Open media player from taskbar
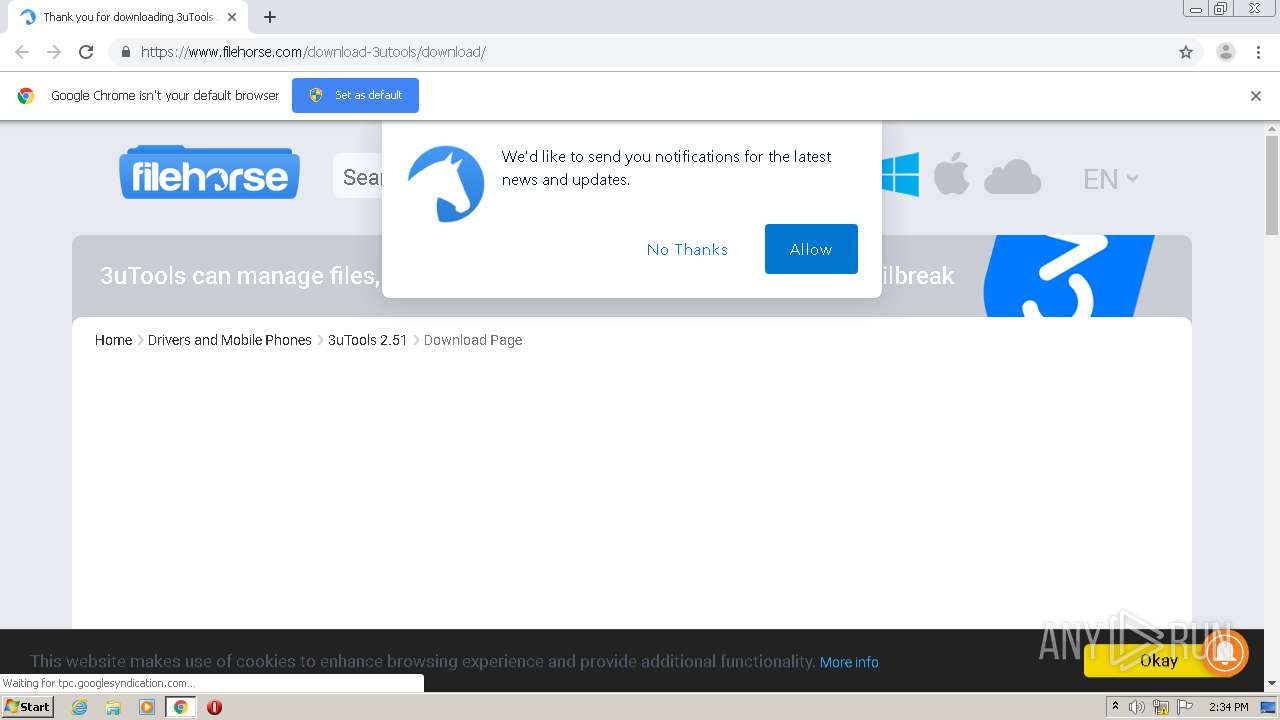 [x=147, y=707]
